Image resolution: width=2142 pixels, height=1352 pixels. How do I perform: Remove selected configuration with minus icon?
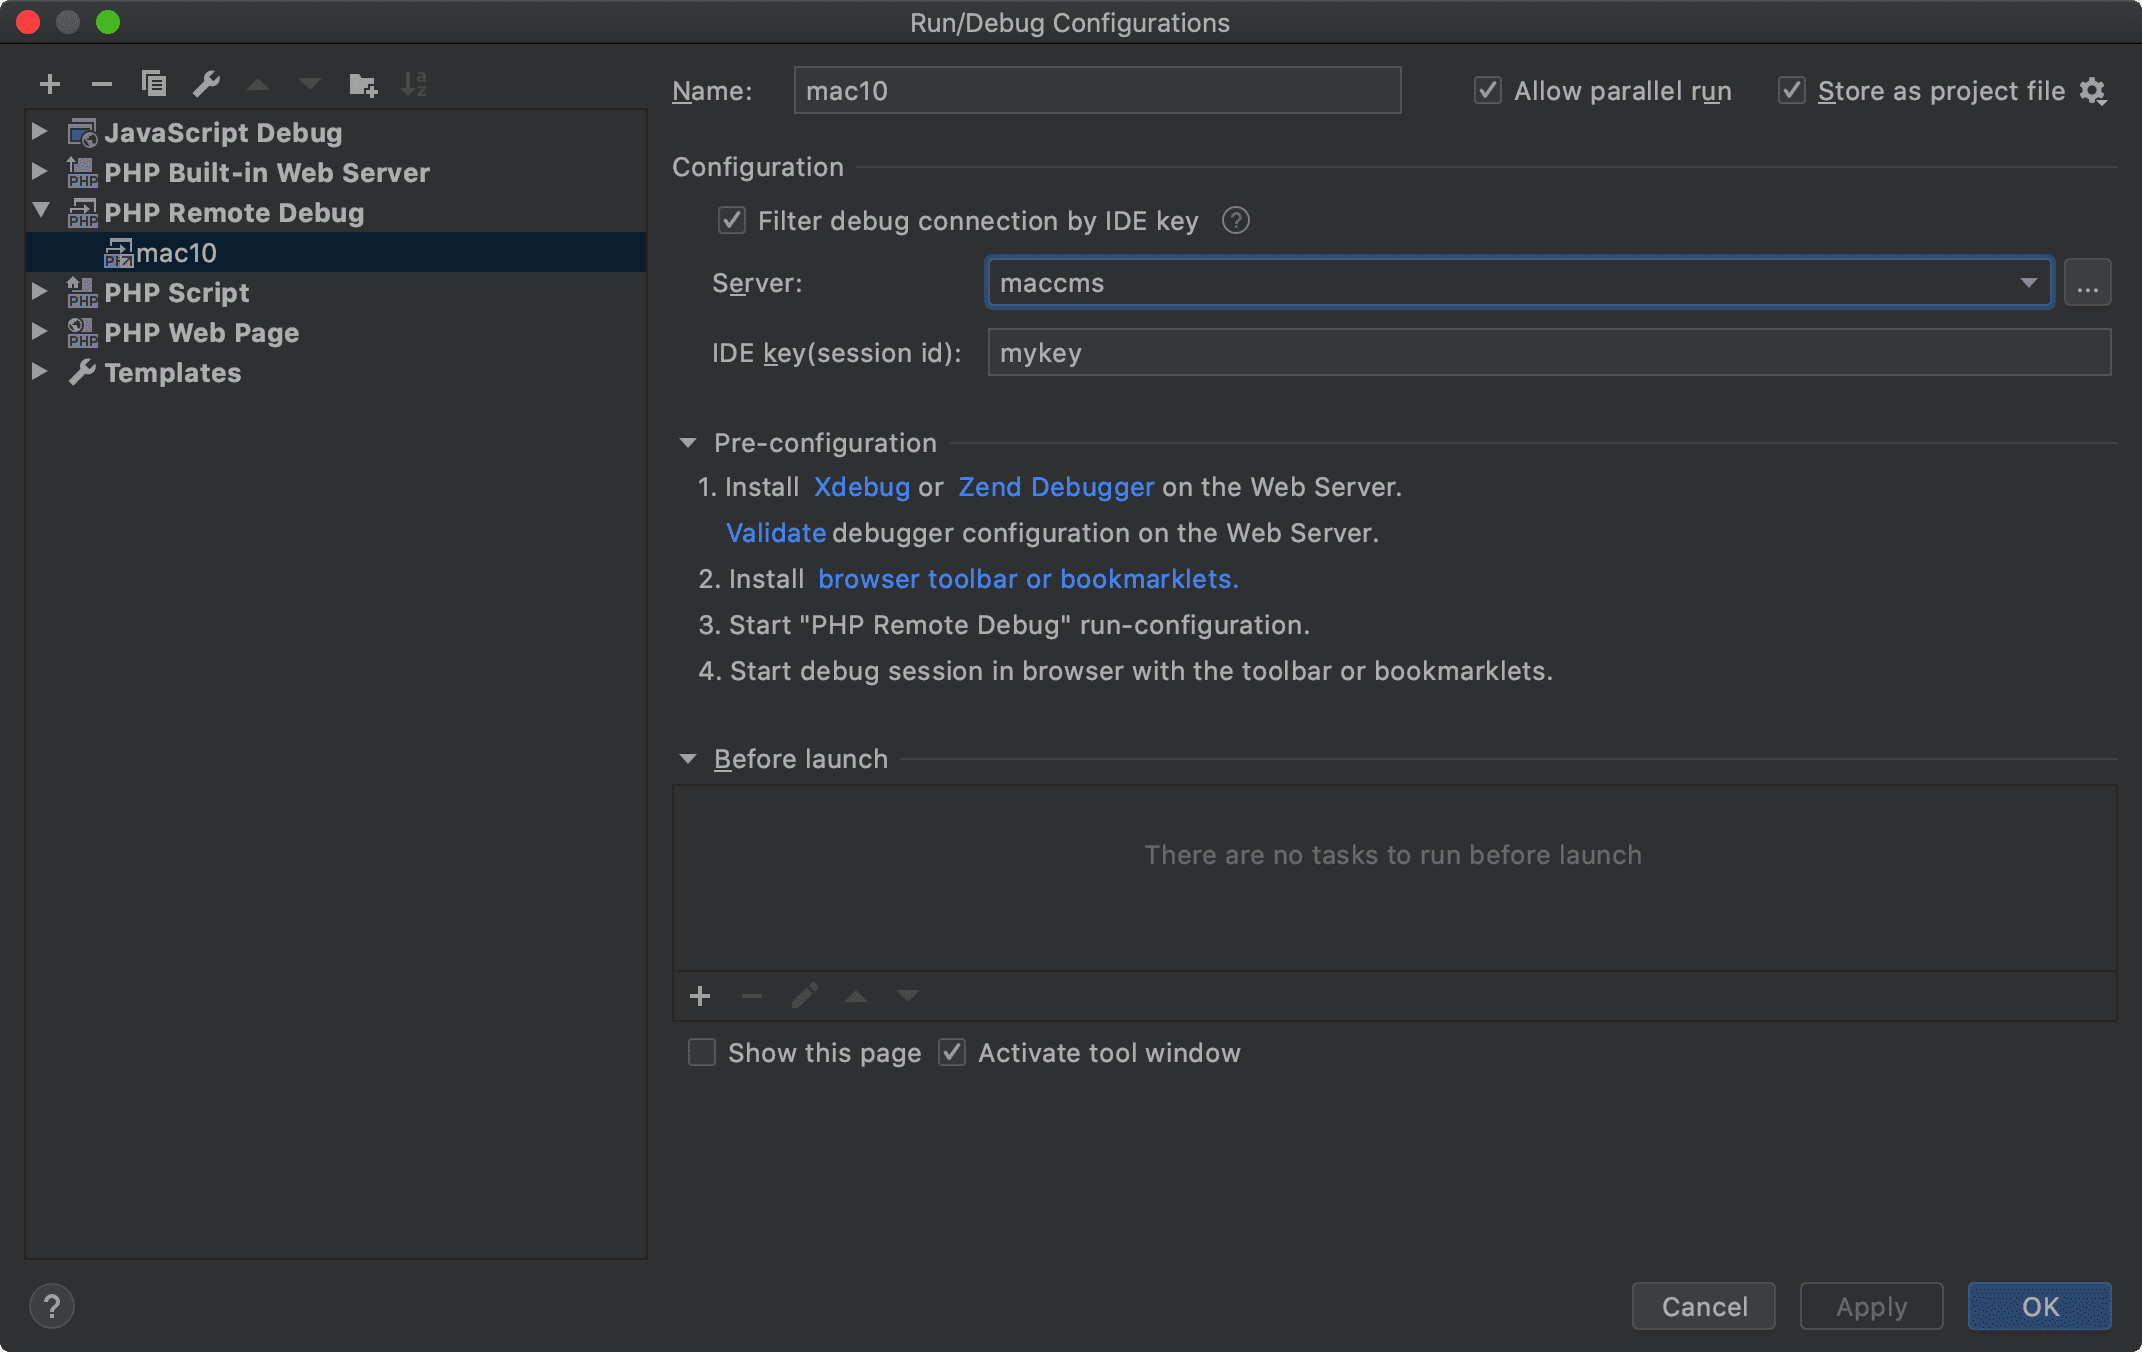point(101,85)
